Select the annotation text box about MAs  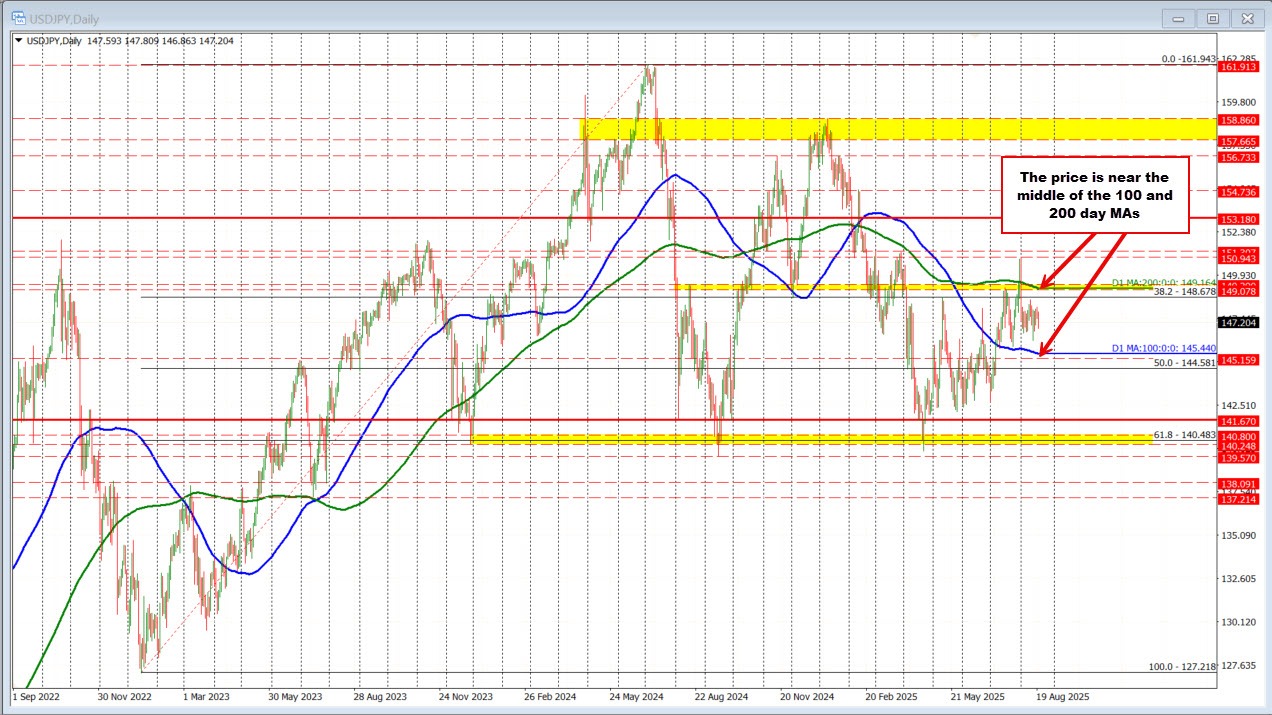pyautogui.click(x=1095, y=194)
